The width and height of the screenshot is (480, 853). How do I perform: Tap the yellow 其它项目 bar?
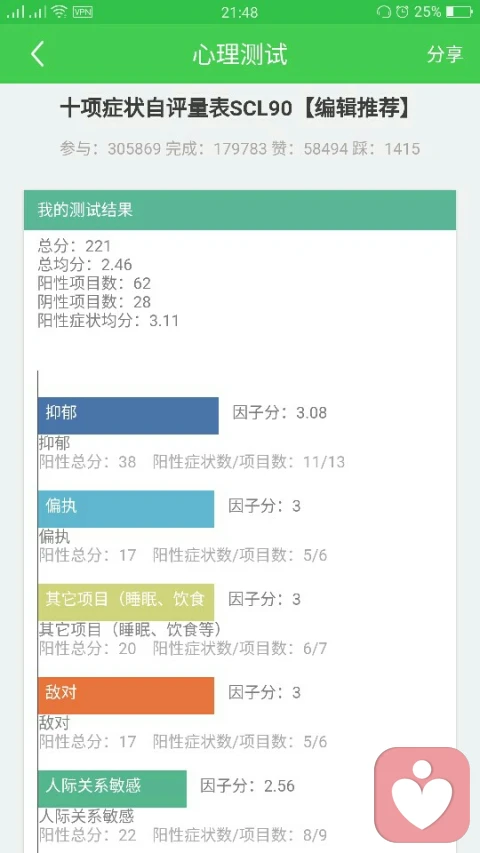tap(126, 602)
